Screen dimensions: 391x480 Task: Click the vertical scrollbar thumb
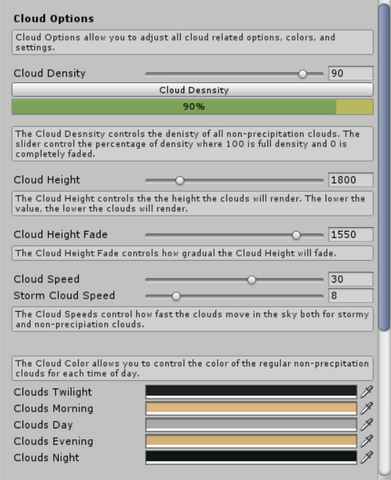(384, 167)
